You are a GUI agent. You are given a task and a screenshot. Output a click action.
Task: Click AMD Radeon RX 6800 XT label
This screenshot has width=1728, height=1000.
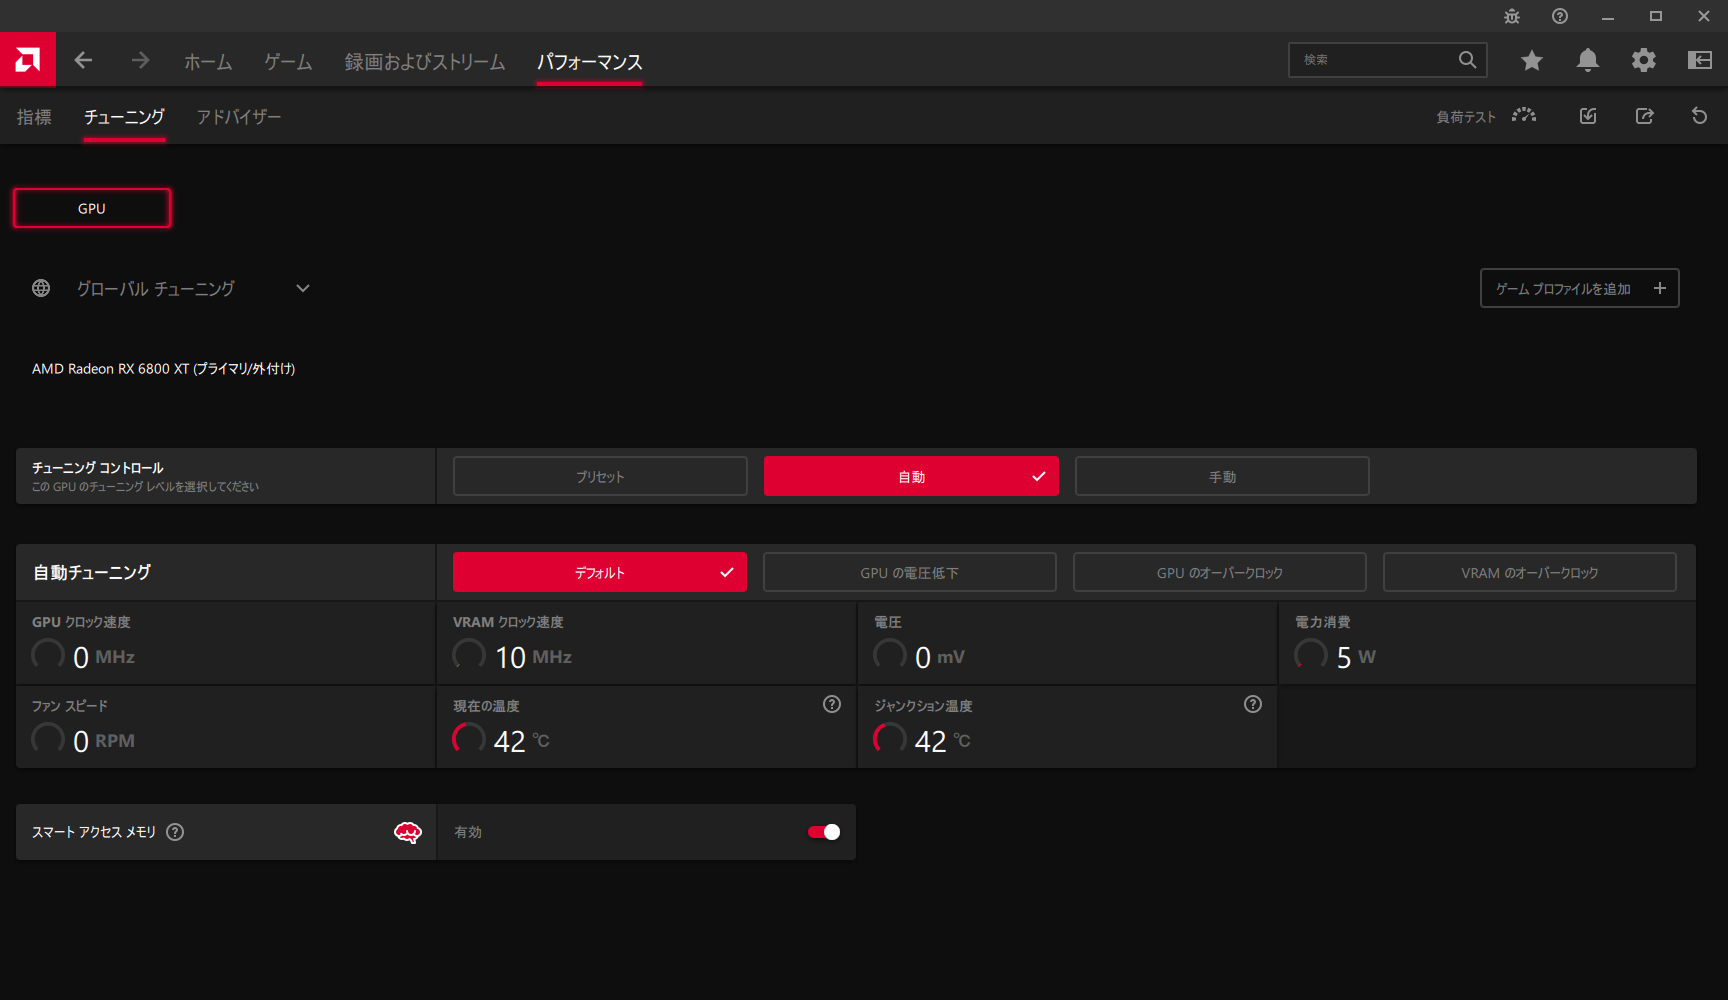(163, 368)
